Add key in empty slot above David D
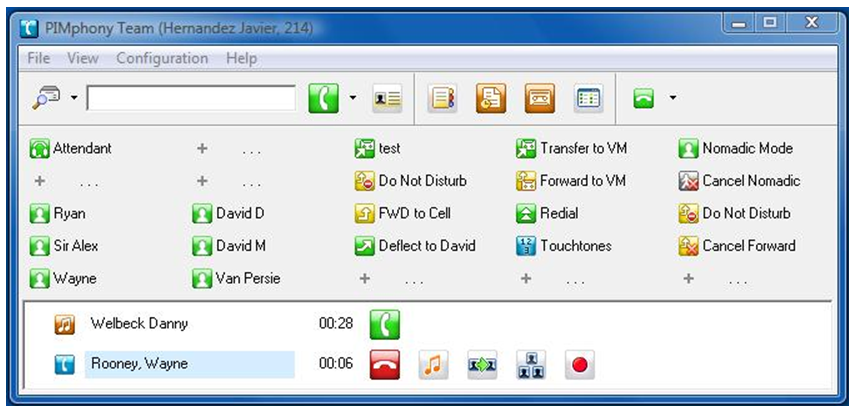The image size is (849, 409). 202,181
